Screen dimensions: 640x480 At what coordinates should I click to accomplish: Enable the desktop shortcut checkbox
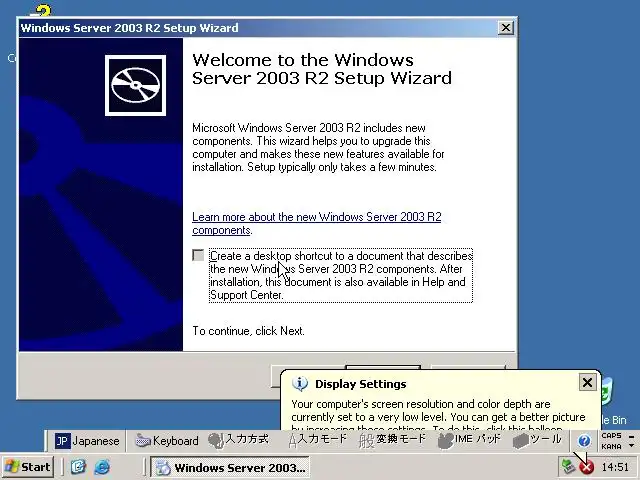tap(198, 256)
